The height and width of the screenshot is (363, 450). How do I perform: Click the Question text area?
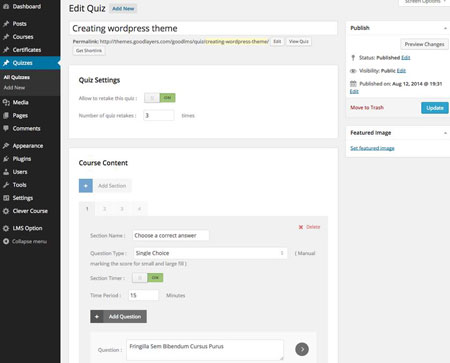tap(205, 350)
